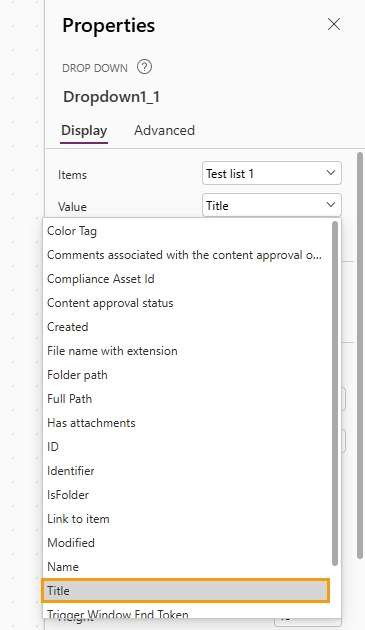
Task: Choose IsFolder option
Action: [x=187, y=495]
